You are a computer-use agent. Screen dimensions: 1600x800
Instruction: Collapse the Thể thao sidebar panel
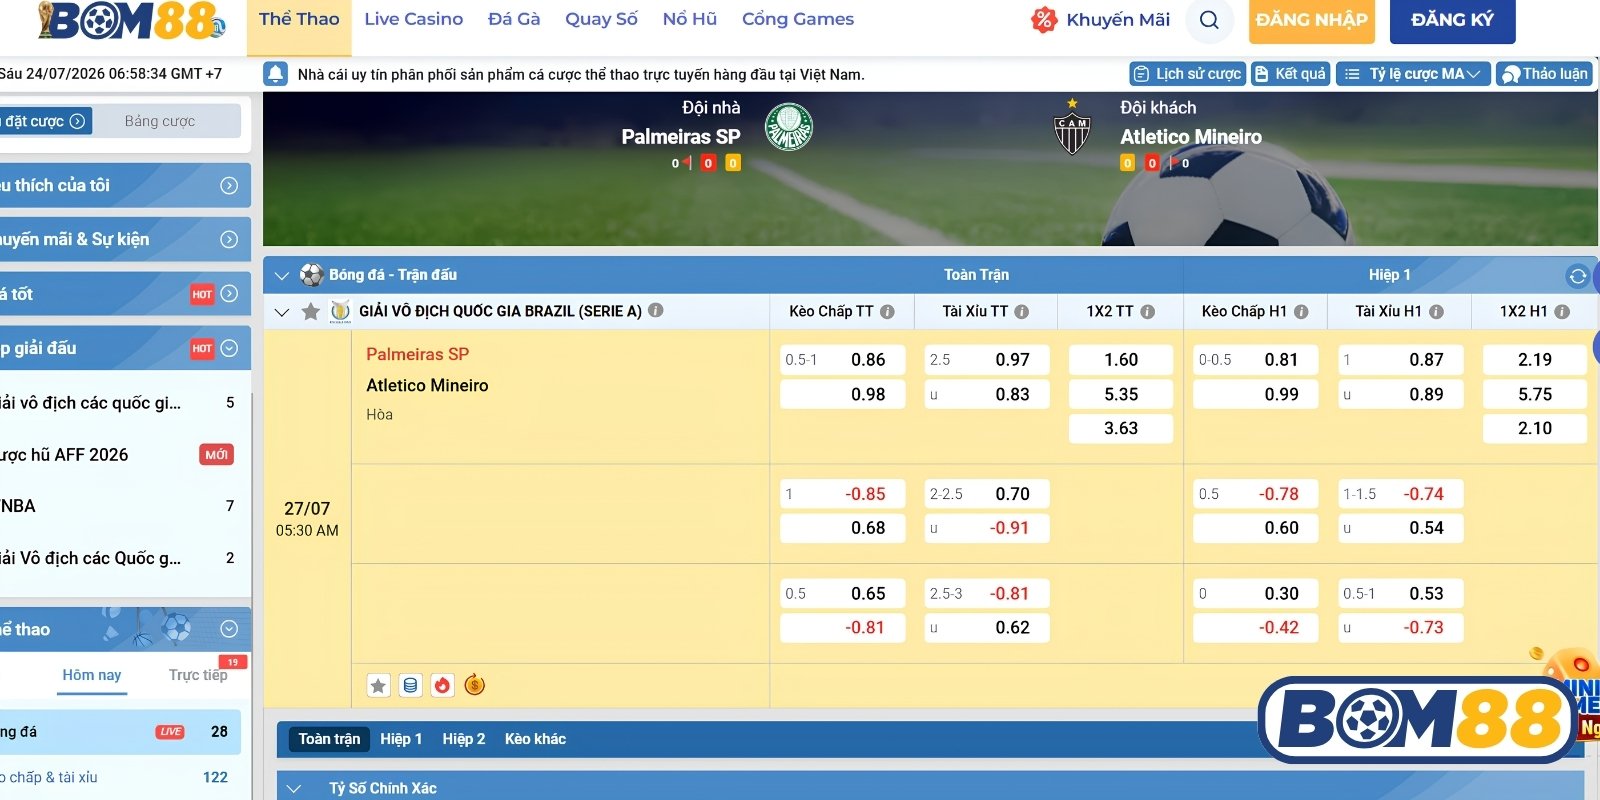pyautogui.click(x=229, y=629)
